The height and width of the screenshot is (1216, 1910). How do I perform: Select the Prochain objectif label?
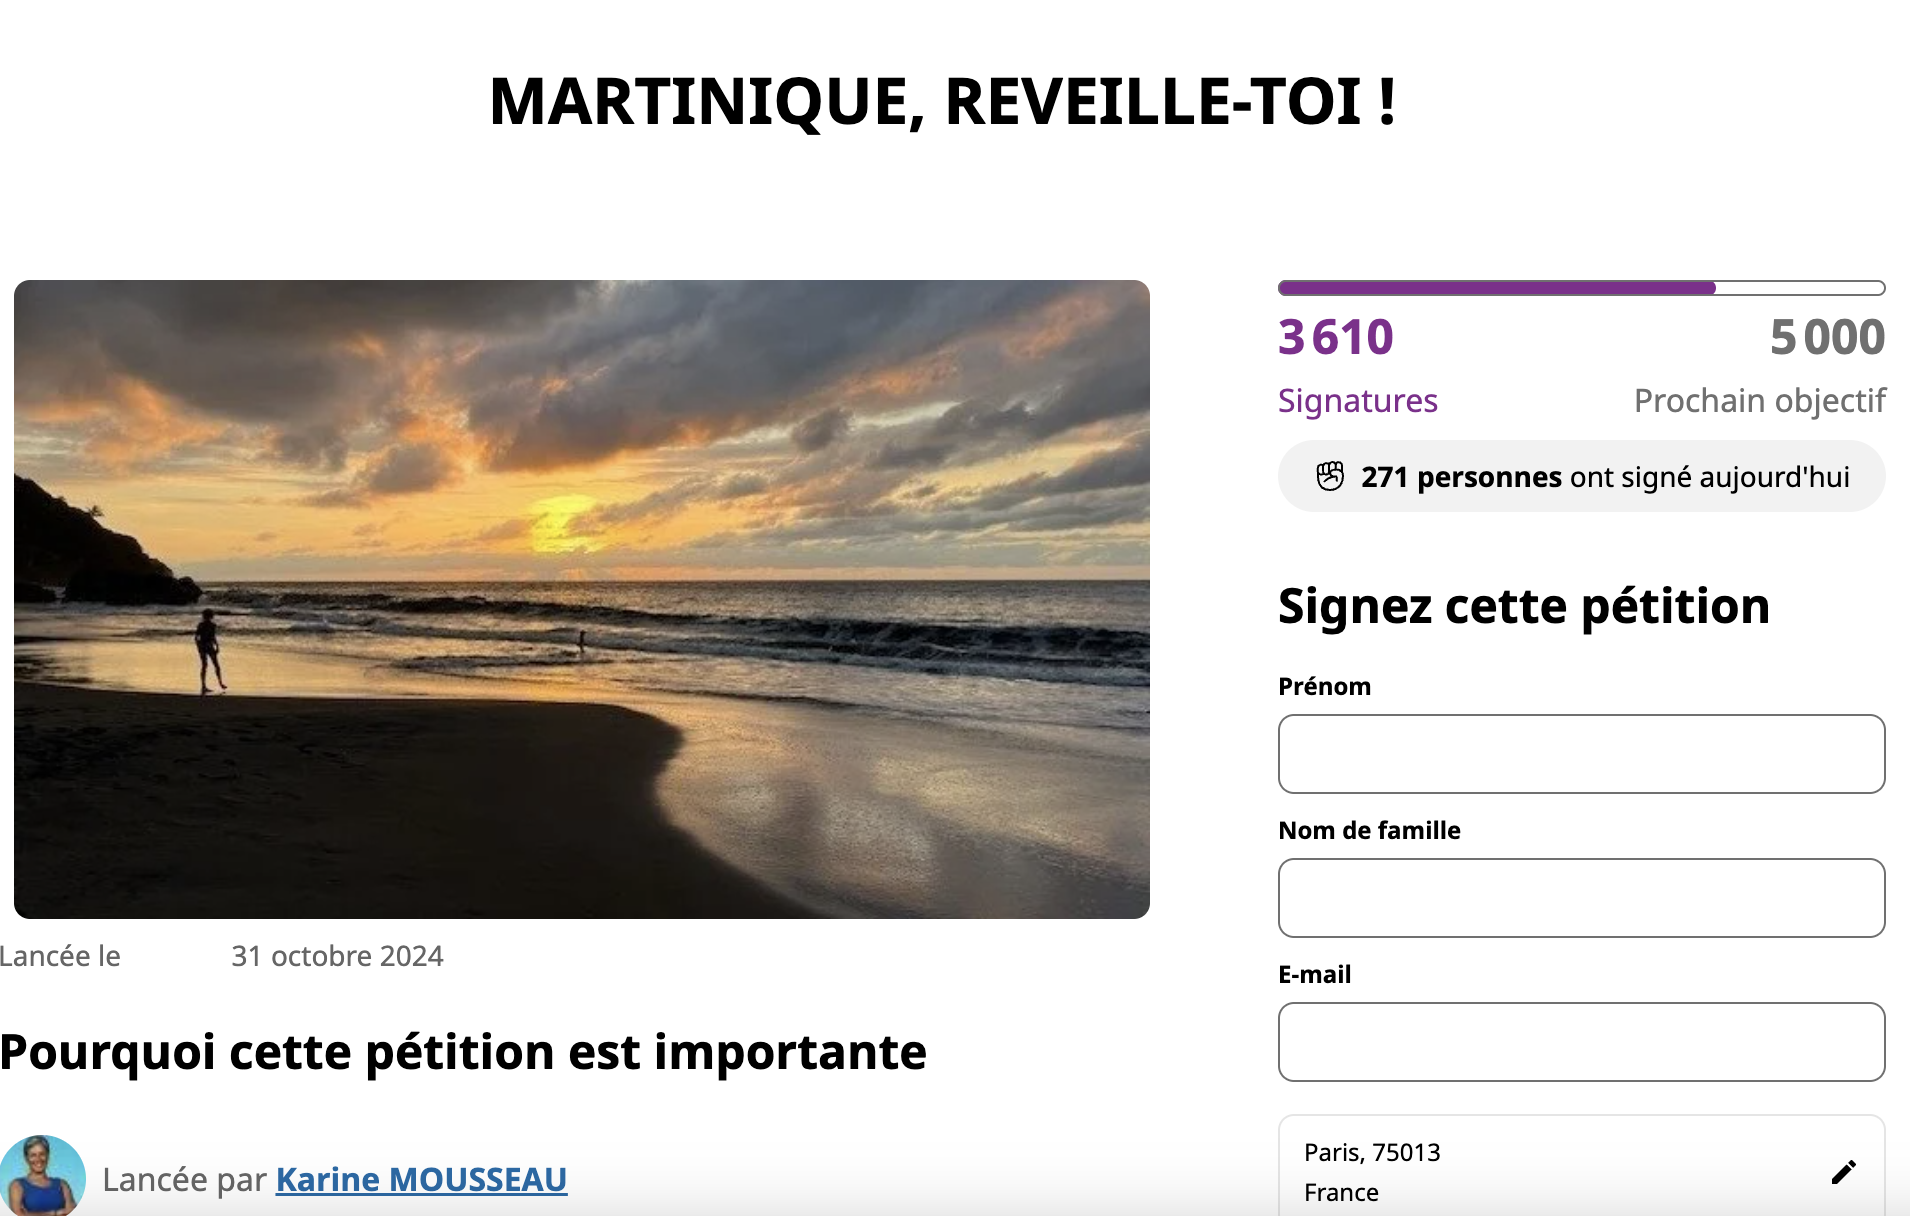[x=1759, y=401]
